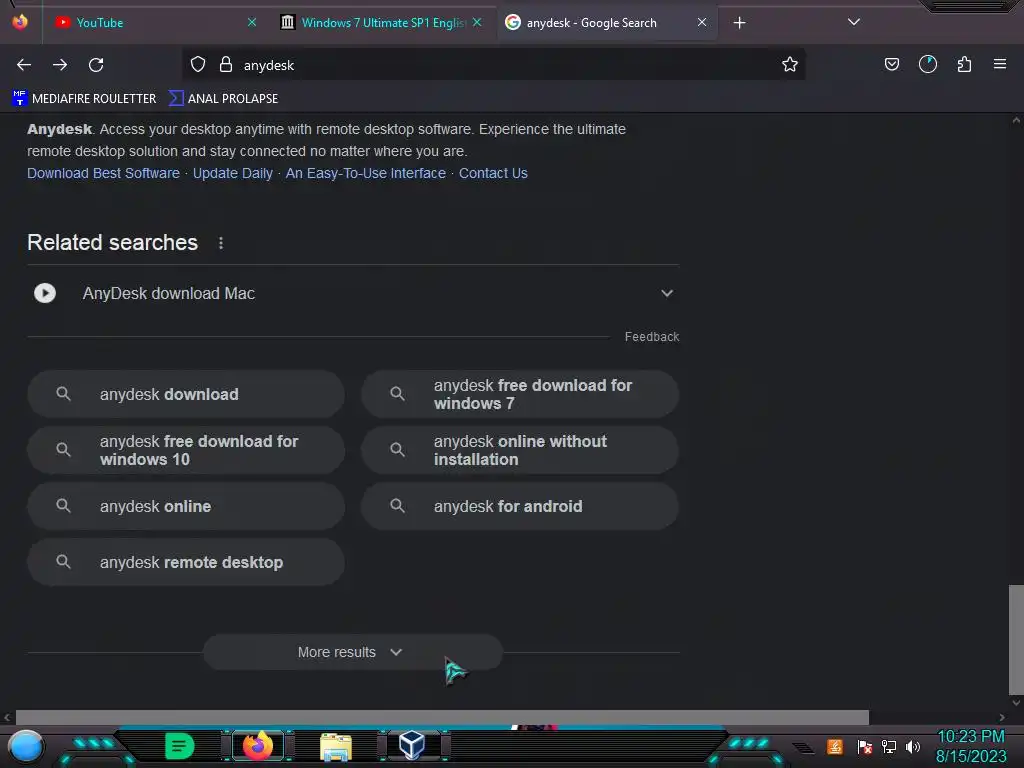Search anydesk online without installation
The image size is (1024, 768).
tap(520, 450)
